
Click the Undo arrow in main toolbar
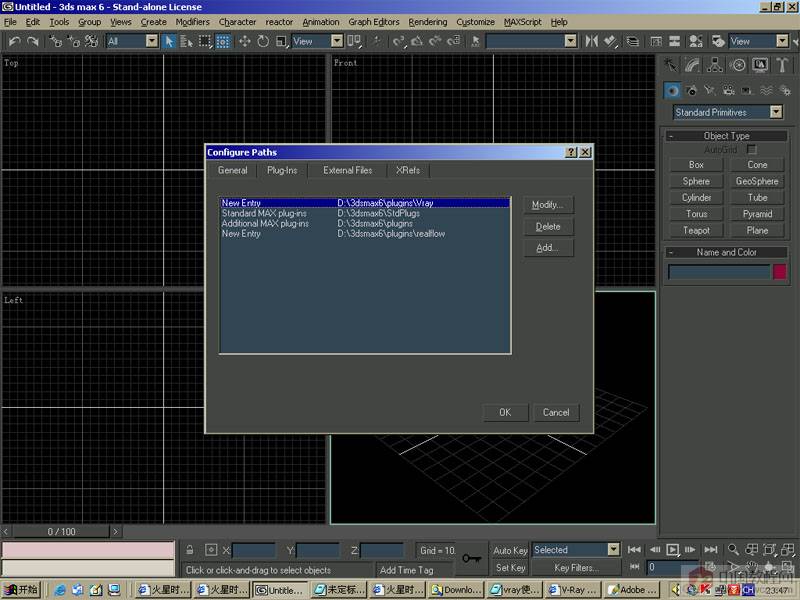[x=15, y=41]
